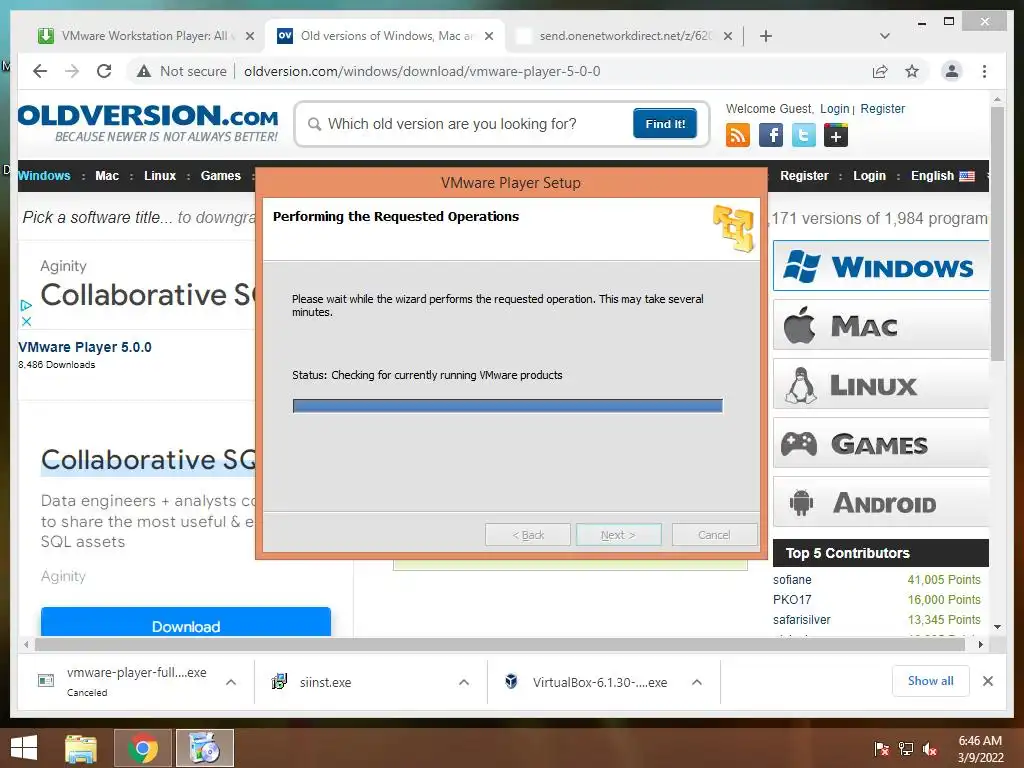Click the page's horizontal scrollbar
This screenshot has height=768, width=1024.
(x=500, y=645)
